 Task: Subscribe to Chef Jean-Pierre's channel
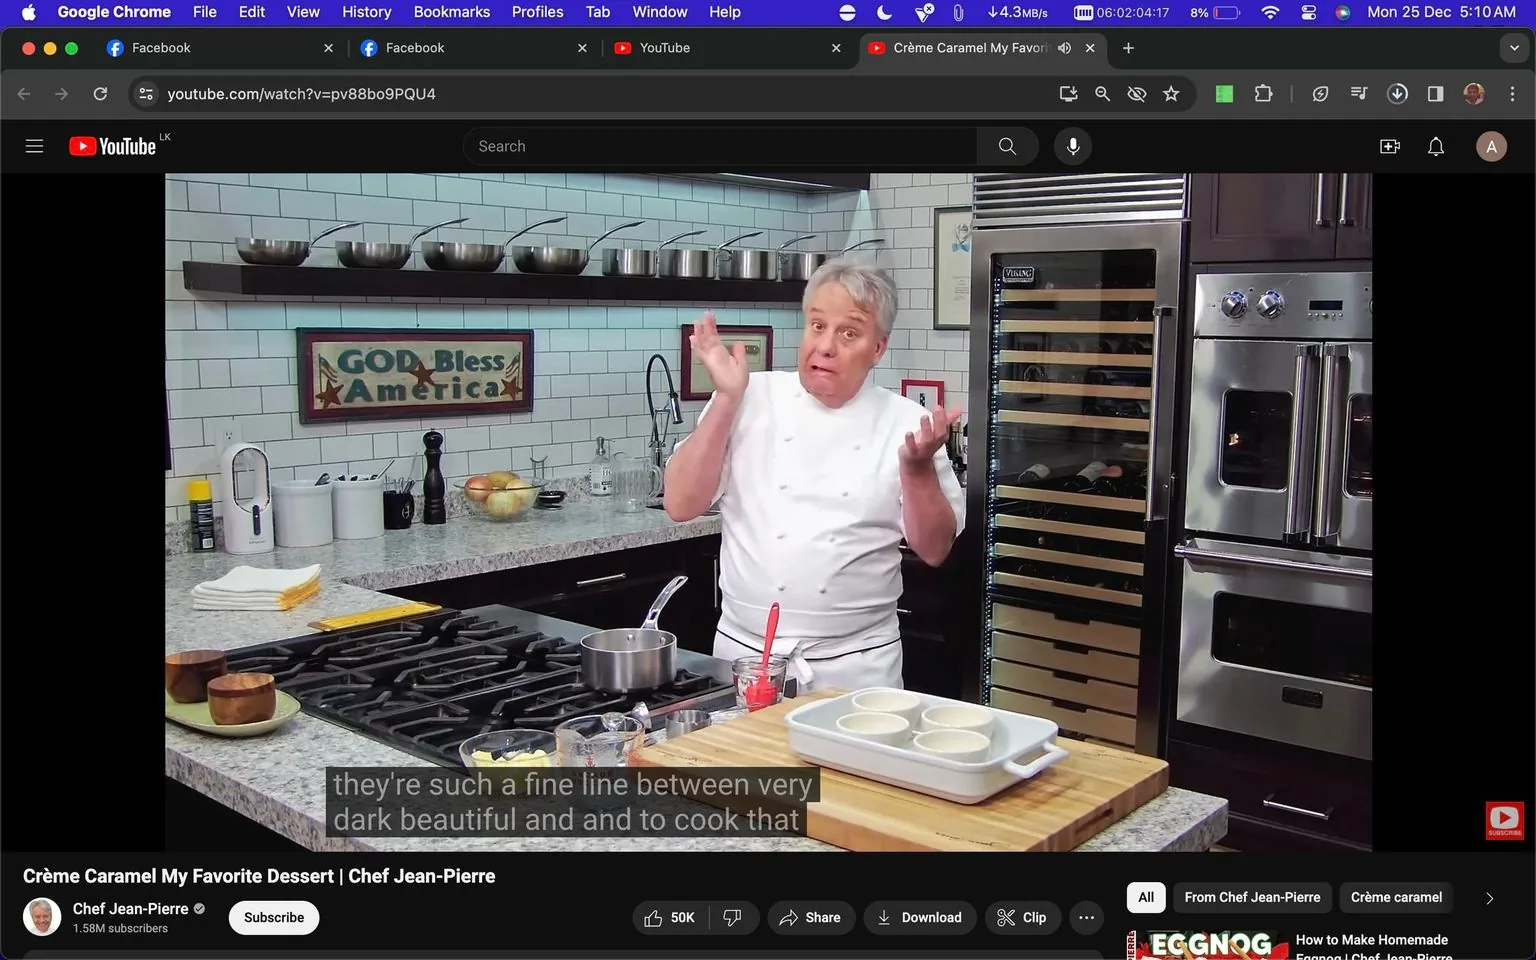point(273,917)
